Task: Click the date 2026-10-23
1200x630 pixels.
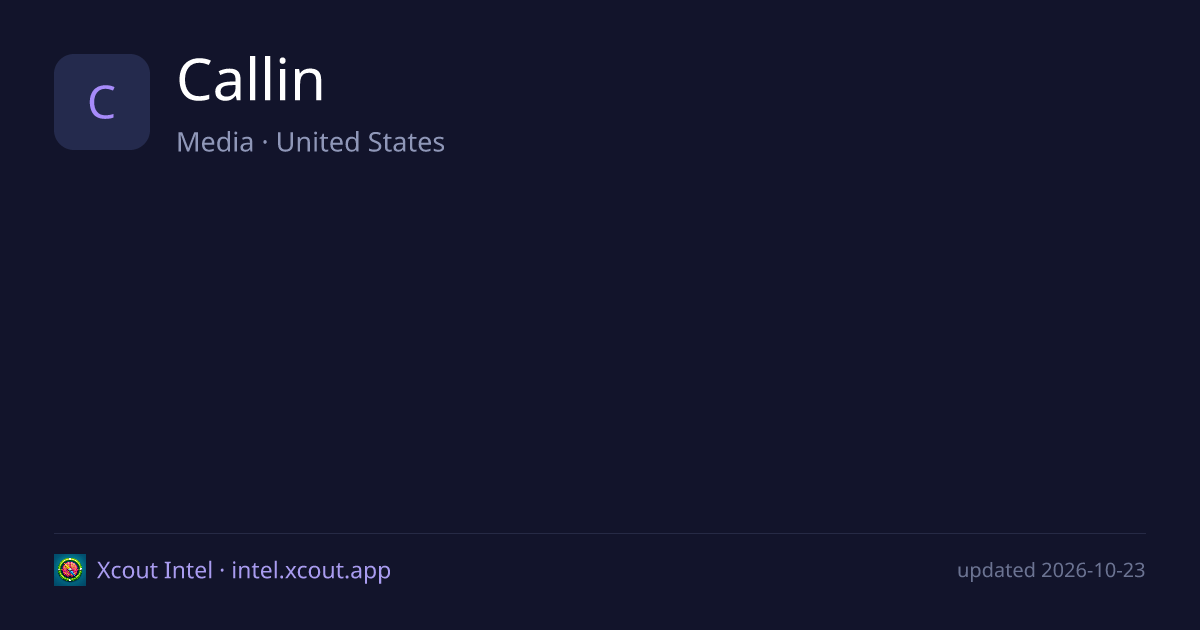Action: (x=1093, y=570)
